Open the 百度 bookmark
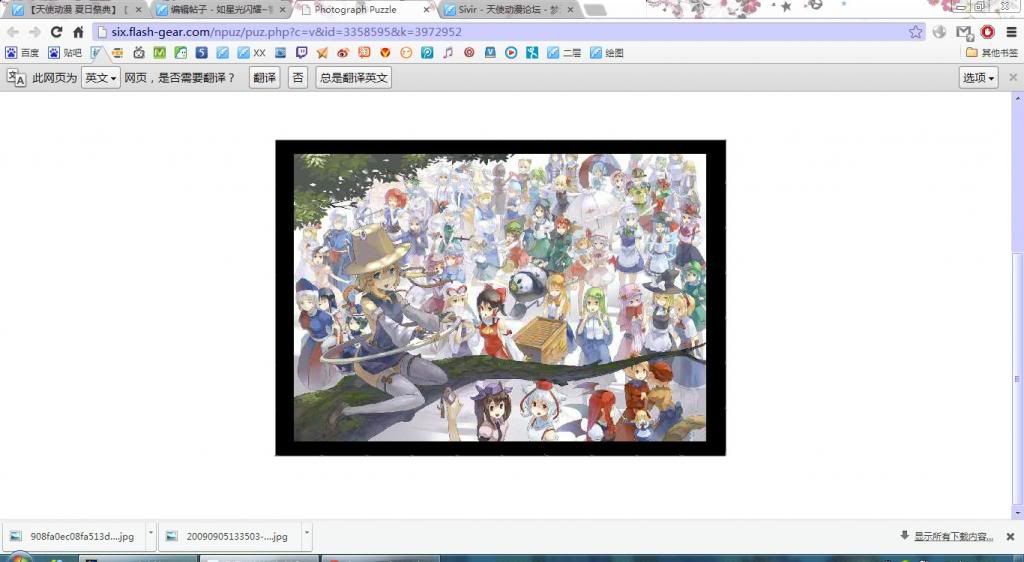 23,53
